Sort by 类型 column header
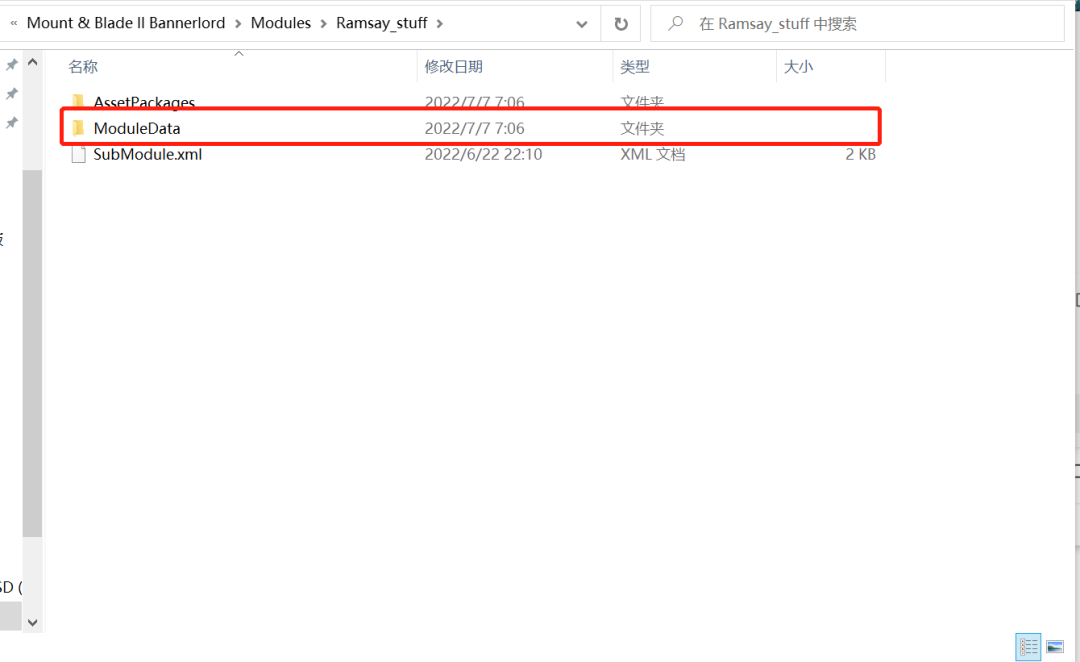The width and height of the screenshot is (1080, 662). 634,67
